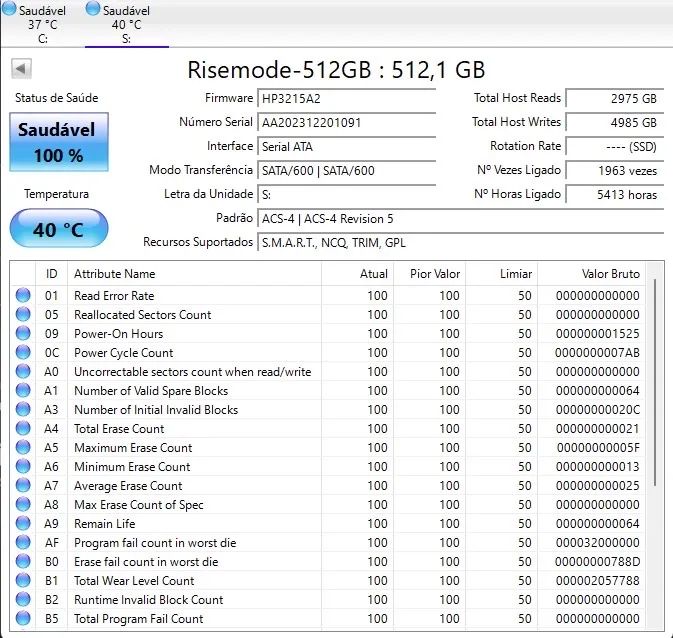Image resolution: width=673 pixels, height=638 pixels.
Task: Click status icon of Power Cycle Count row
Action: click(23, 352)
